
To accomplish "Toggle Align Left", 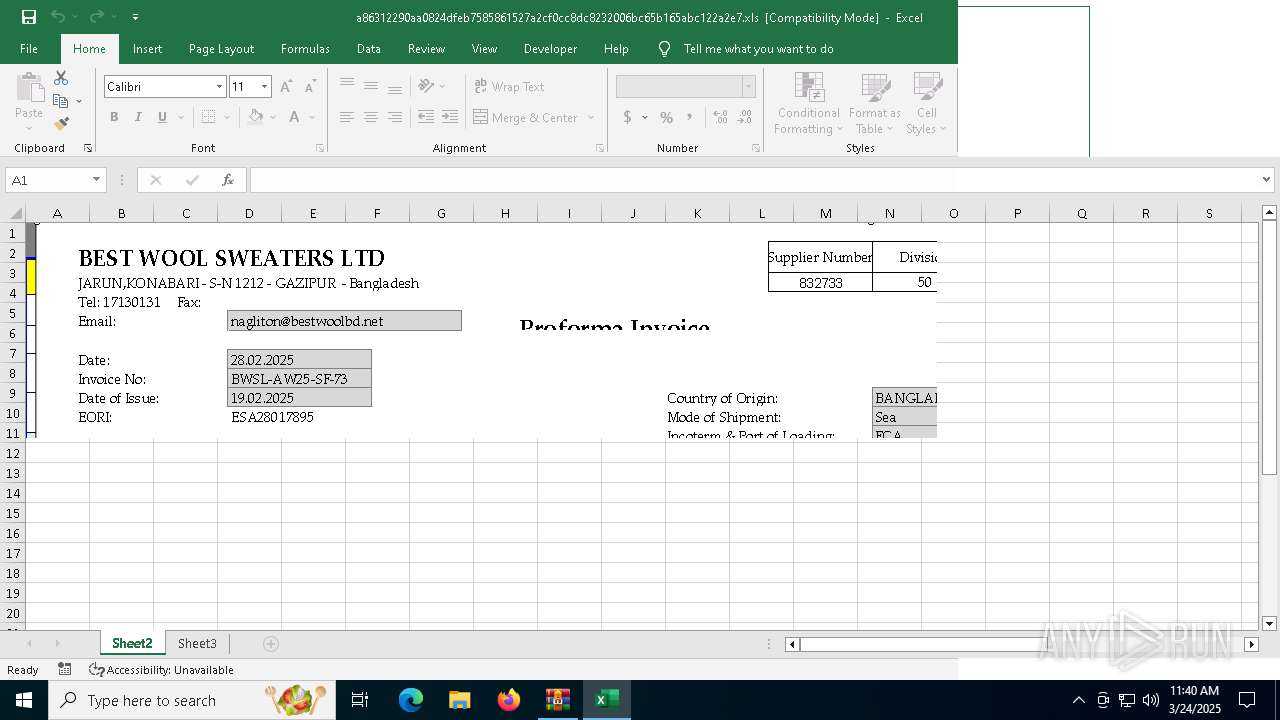I will [347, 117].
